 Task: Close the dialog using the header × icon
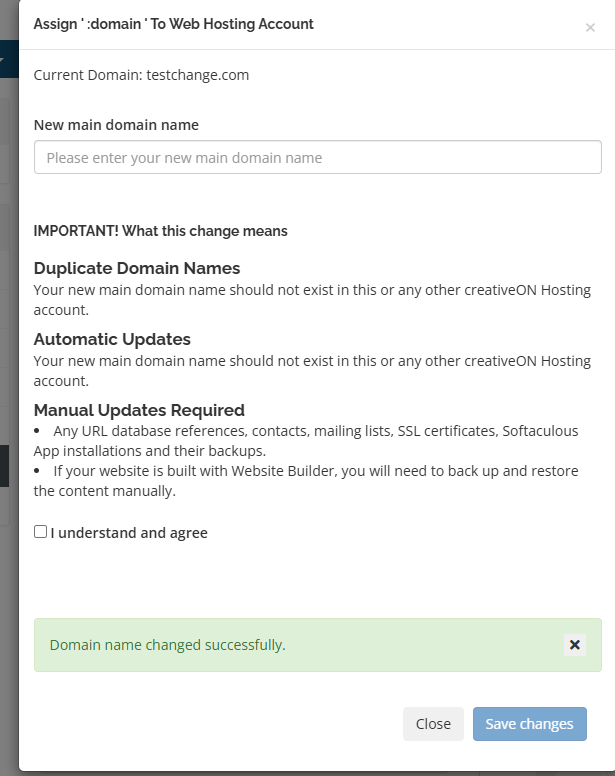click(590, 28)
